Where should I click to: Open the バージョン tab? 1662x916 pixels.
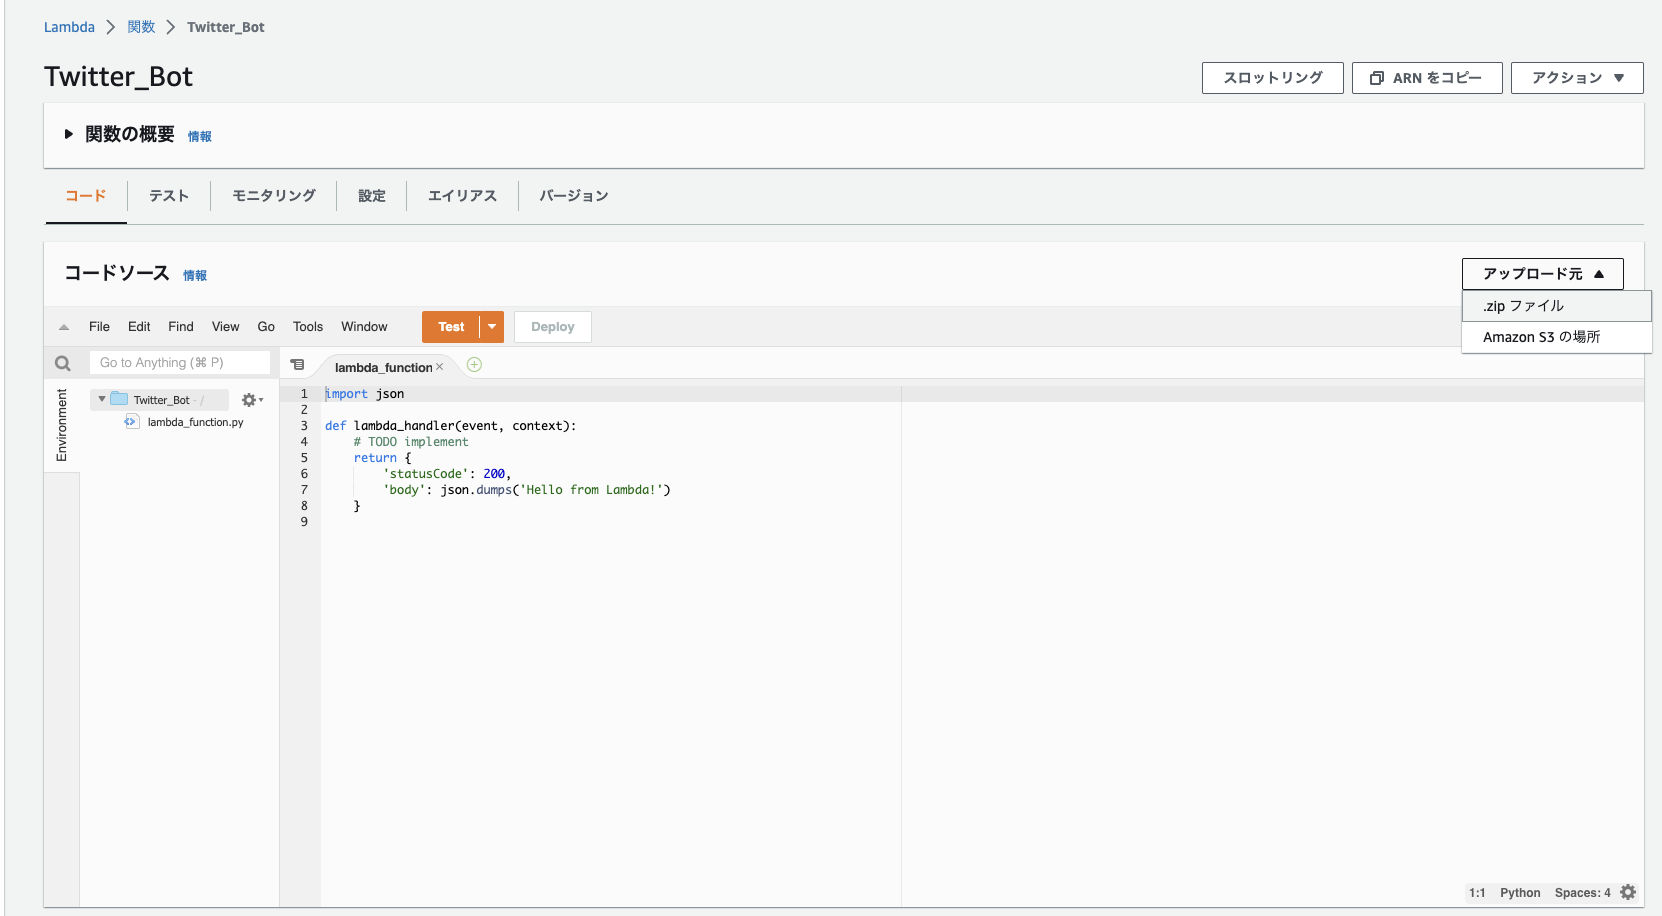point(574,196)
